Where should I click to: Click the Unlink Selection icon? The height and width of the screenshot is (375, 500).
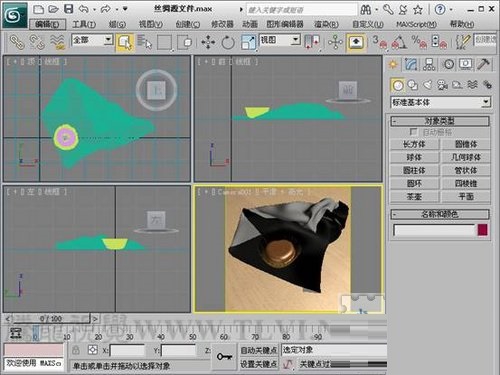[x=37, y=42]
